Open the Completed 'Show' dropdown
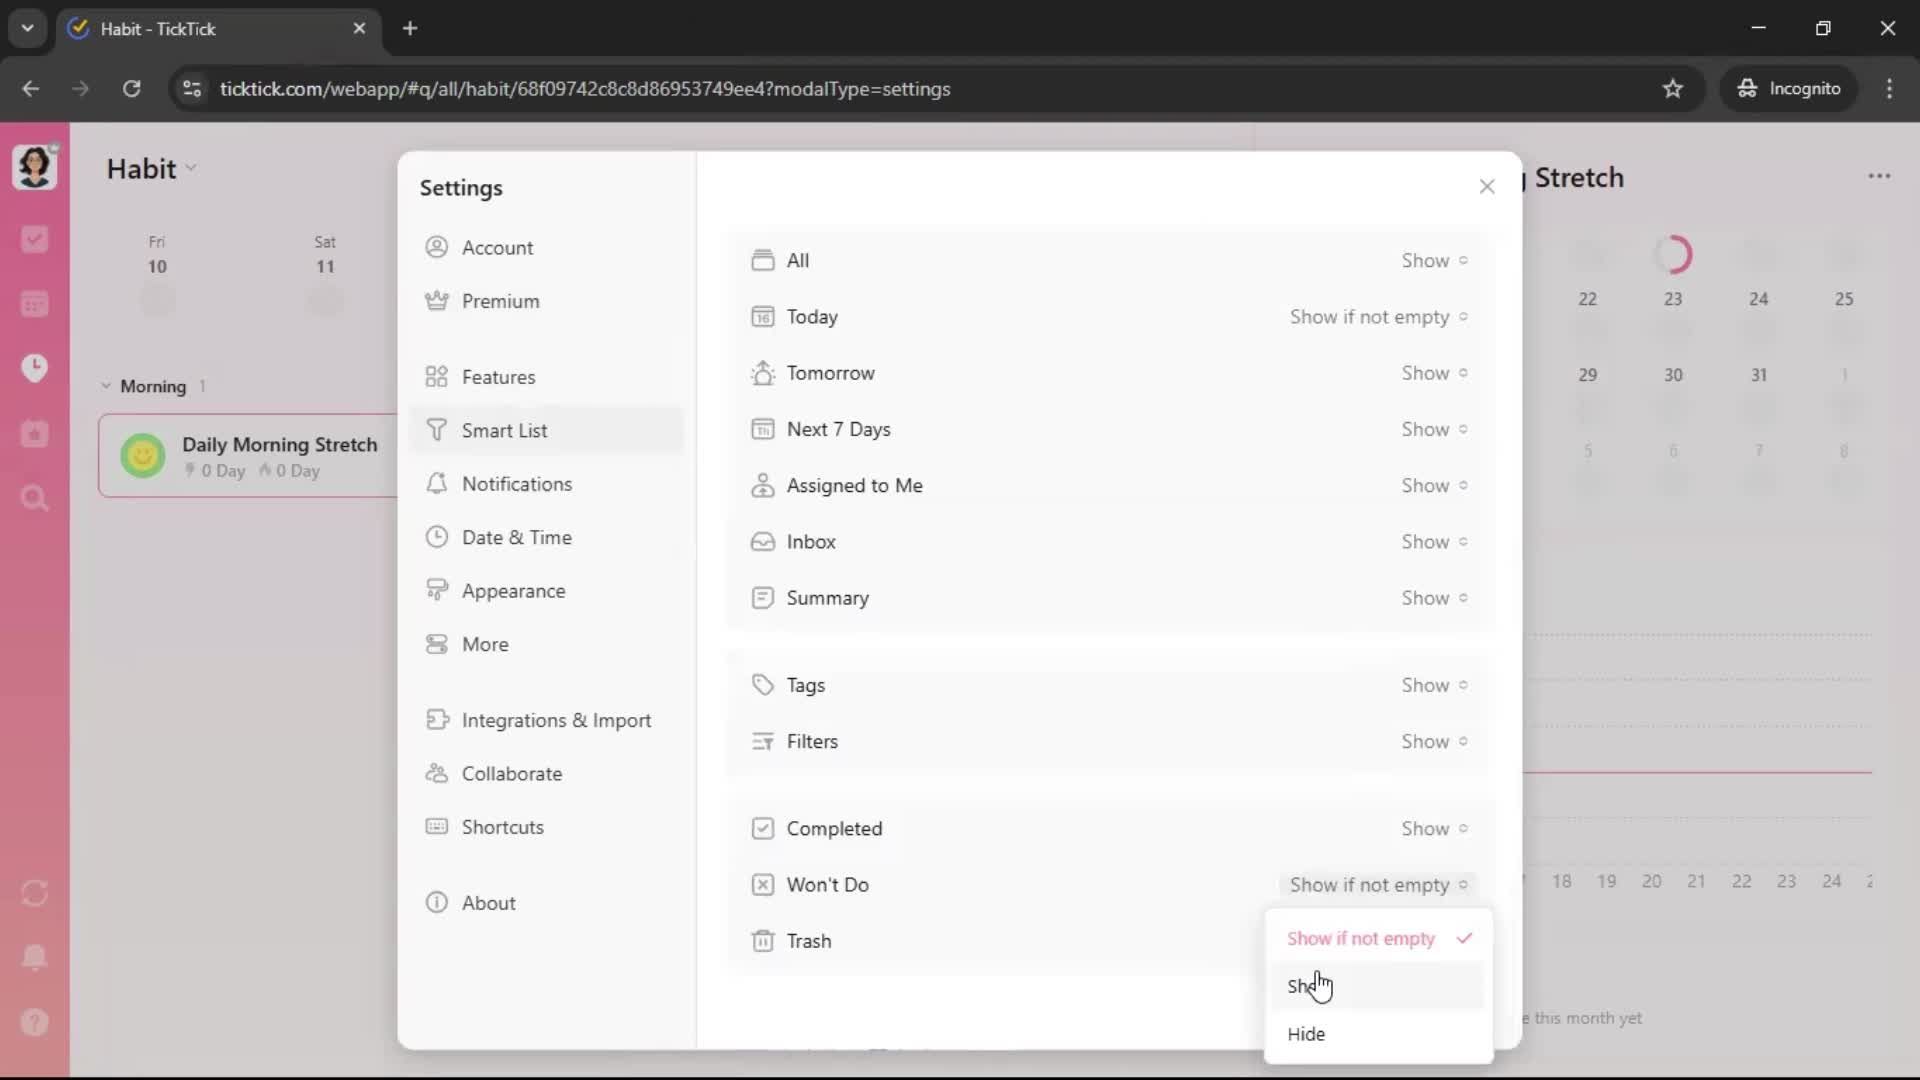The image size is (1920, 1080). pyautogui.click(x=1433, y=828)
